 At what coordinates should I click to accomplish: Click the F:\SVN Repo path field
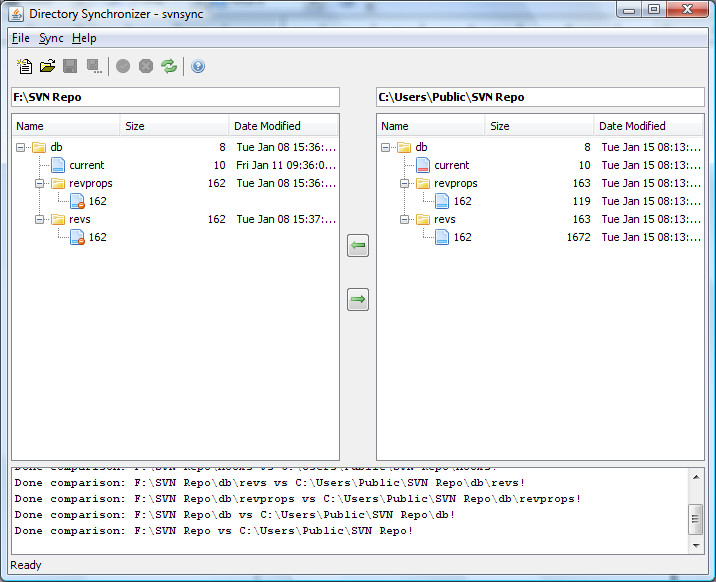pos(175,97)
